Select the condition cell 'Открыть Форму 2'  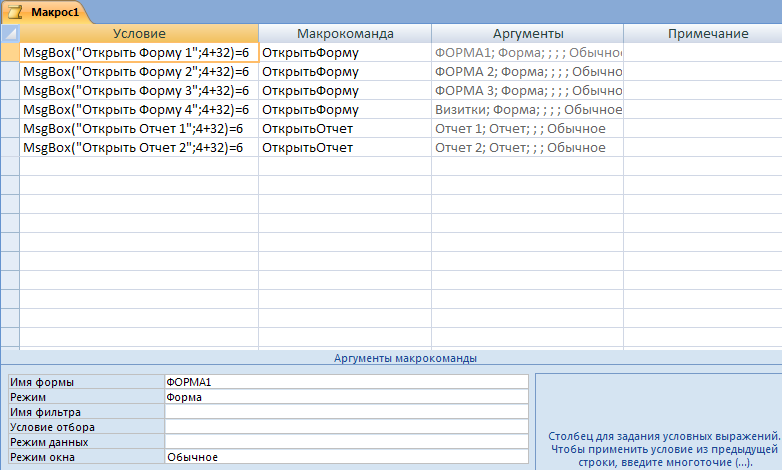pos(139,72)
